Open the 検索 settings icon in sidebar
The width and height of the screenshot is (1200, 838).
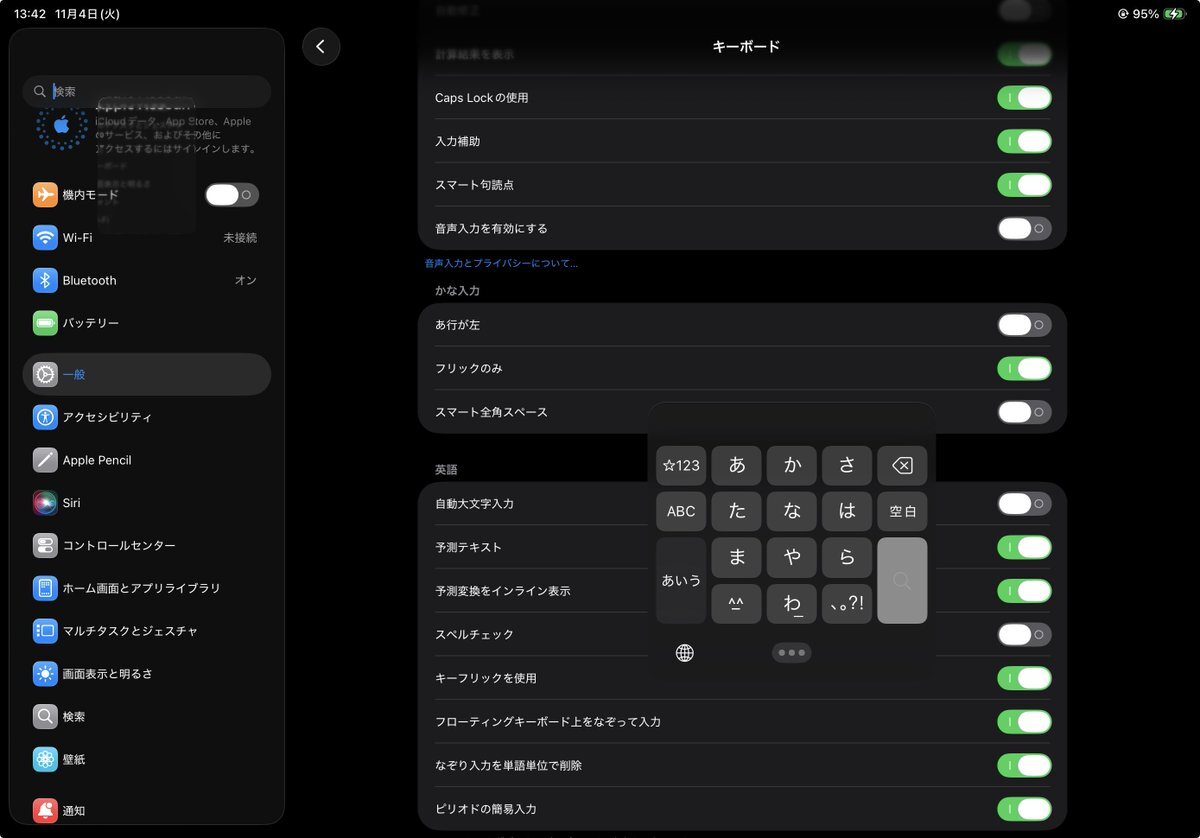click(x=45, y=717)
